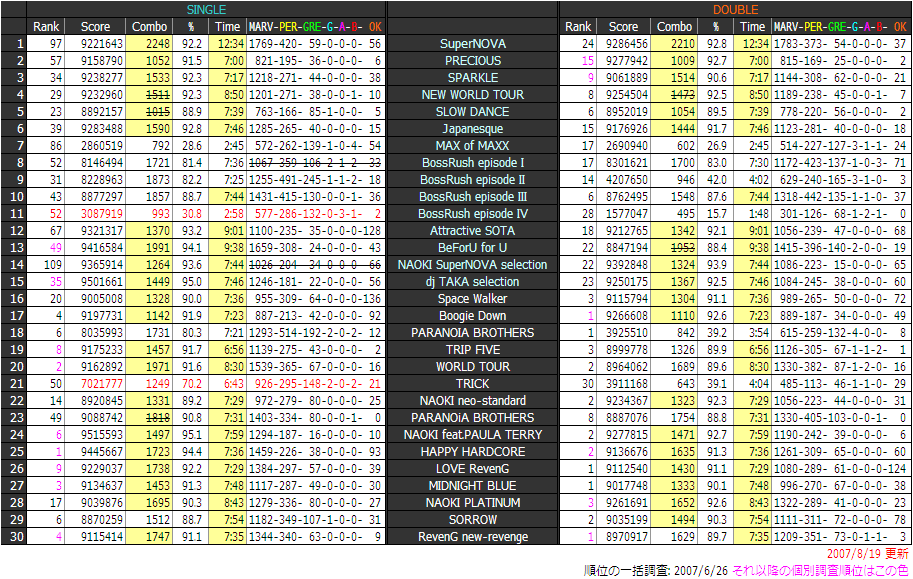The width and height of the screenshot is (913, 579).
Task: Click Boogie Down course name
Action: coord(472,316)
